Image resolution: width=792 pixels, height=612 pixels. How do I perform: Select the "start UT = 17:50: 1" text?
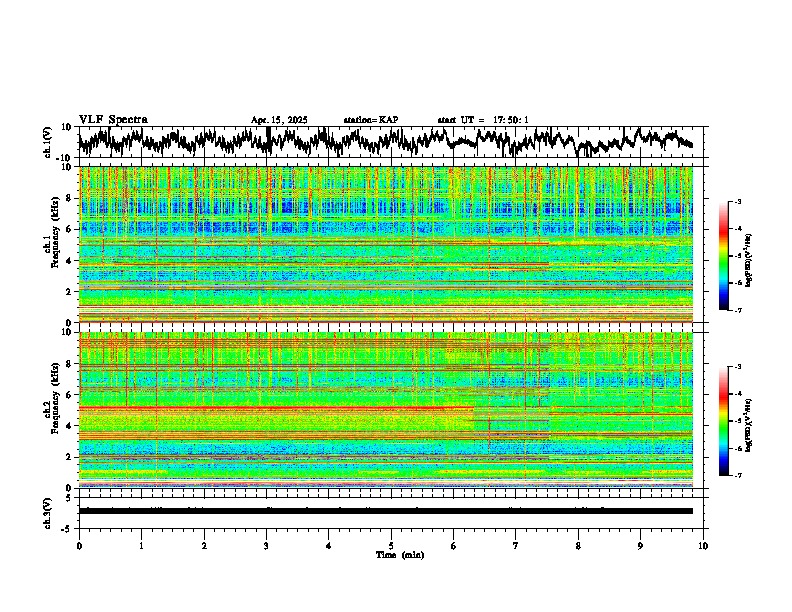click(483, 120)
